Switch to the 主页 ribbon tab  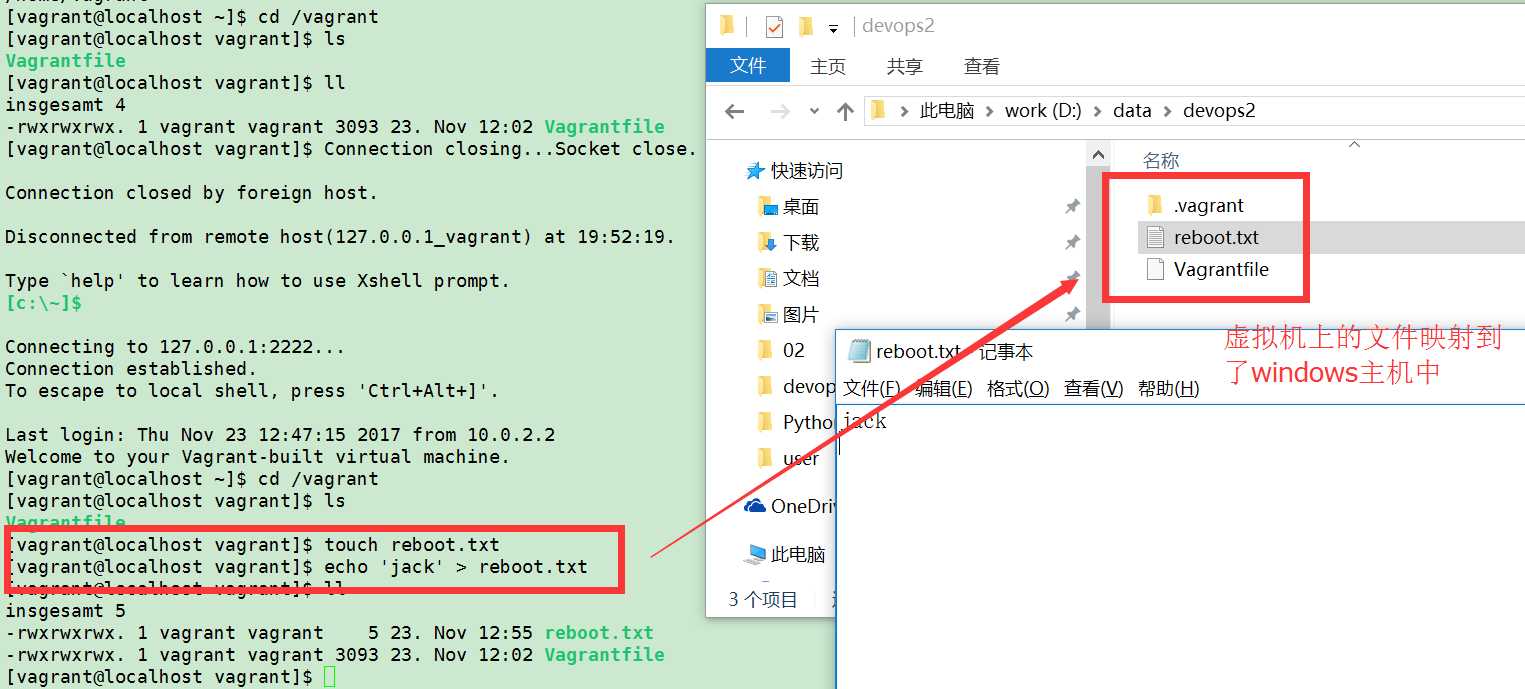pyautogui.click(x=828, y=66)
